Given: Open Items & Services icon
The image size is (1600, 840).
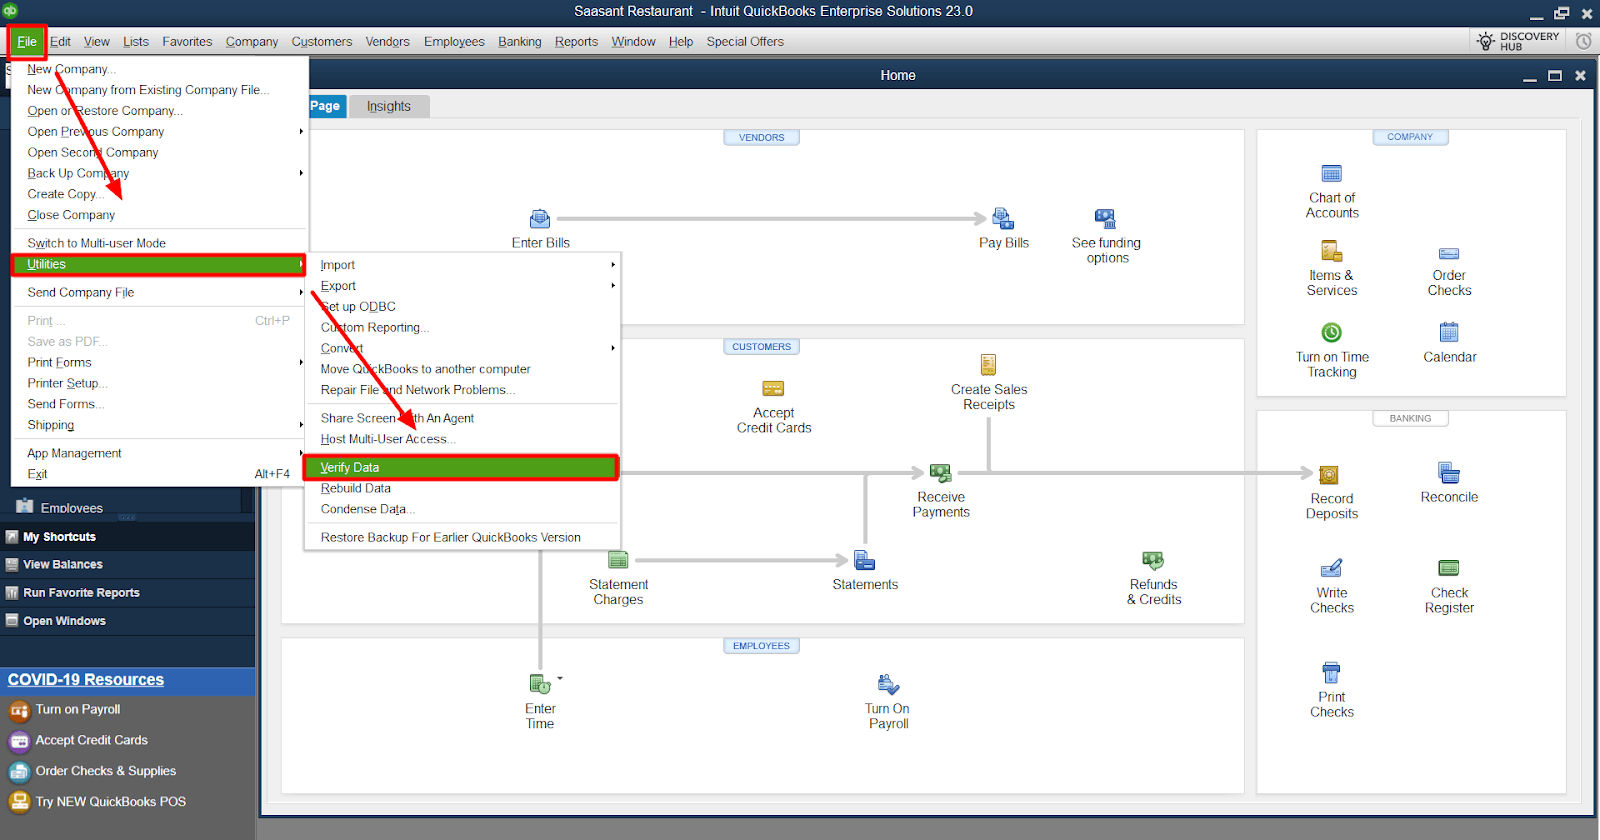Looking at the screenshot, I should click(x=1331, y=251).
